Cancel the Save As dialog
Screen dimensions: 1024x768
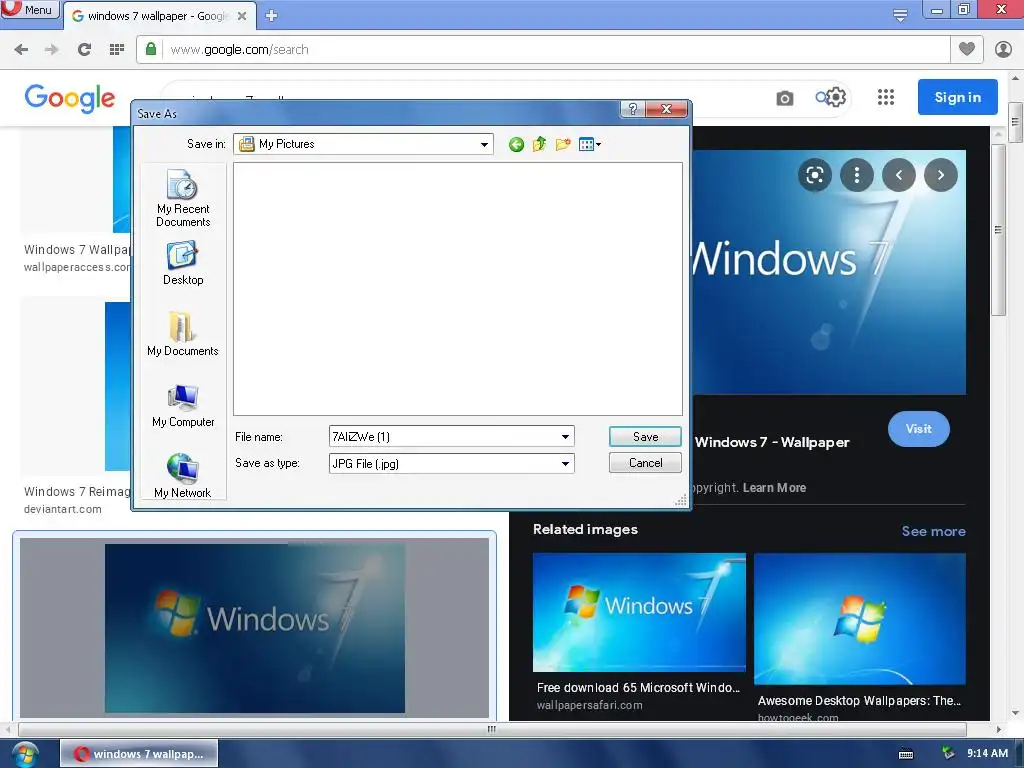645,463
